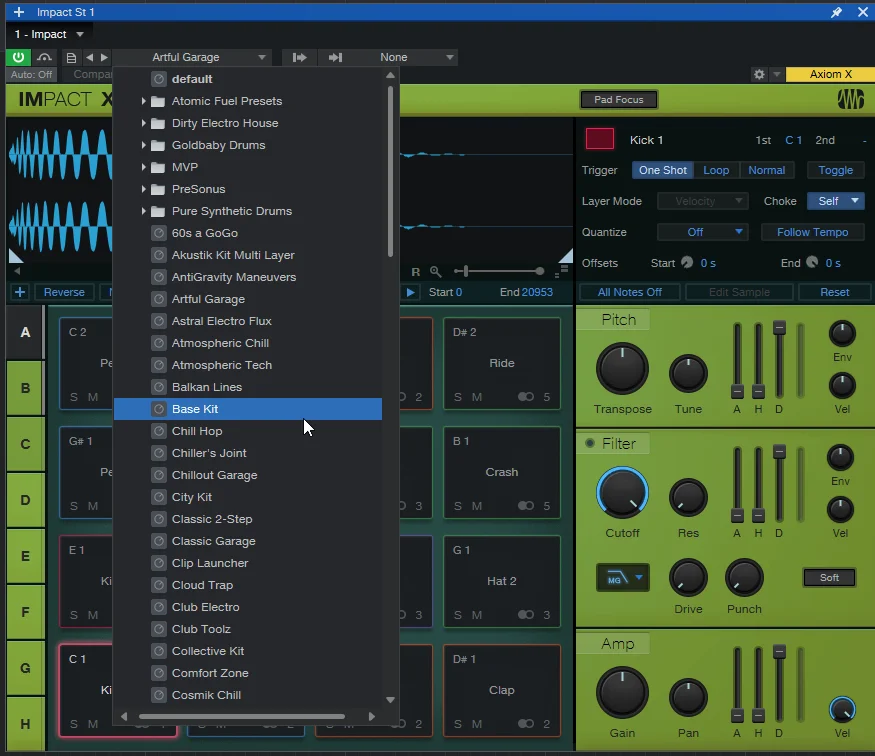Click the Pitch Decay fader
This screenshot has width=875, height=756.
pos(779,360)
